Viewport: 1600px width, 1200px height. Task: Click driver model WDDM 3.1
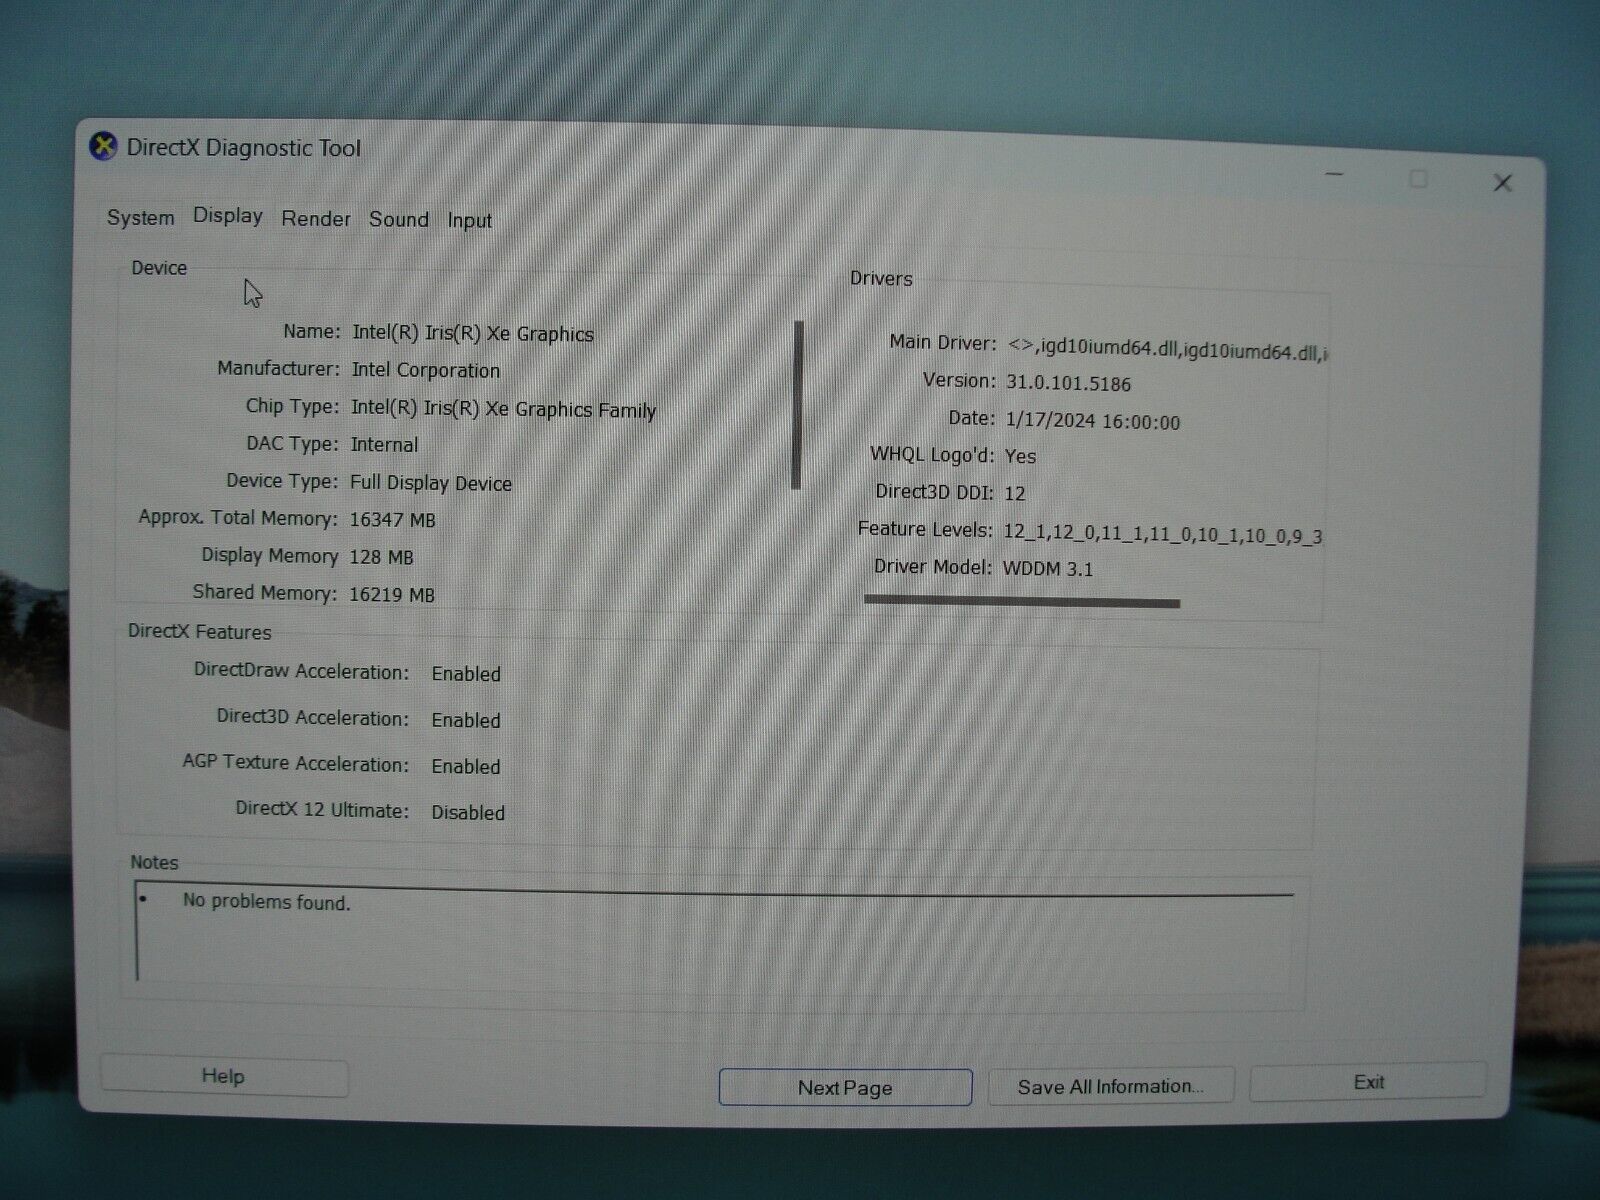pyautogui.click(x=1048, y=569)
